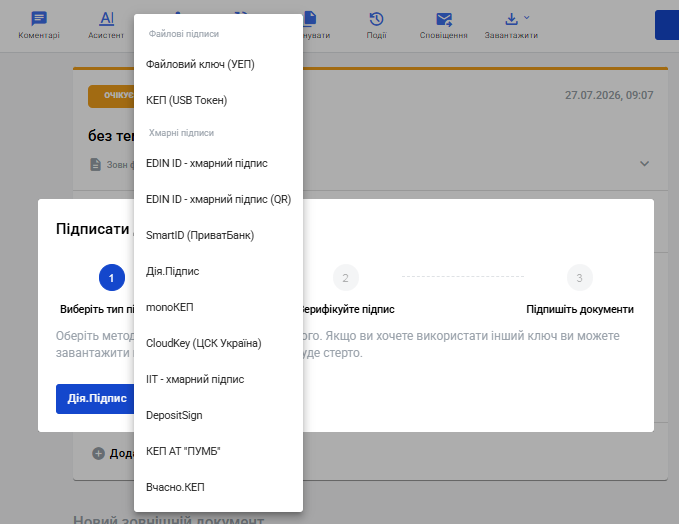
Task: Select Файловий ключ (УЕП) option
Action: click(x=218, y=64)
